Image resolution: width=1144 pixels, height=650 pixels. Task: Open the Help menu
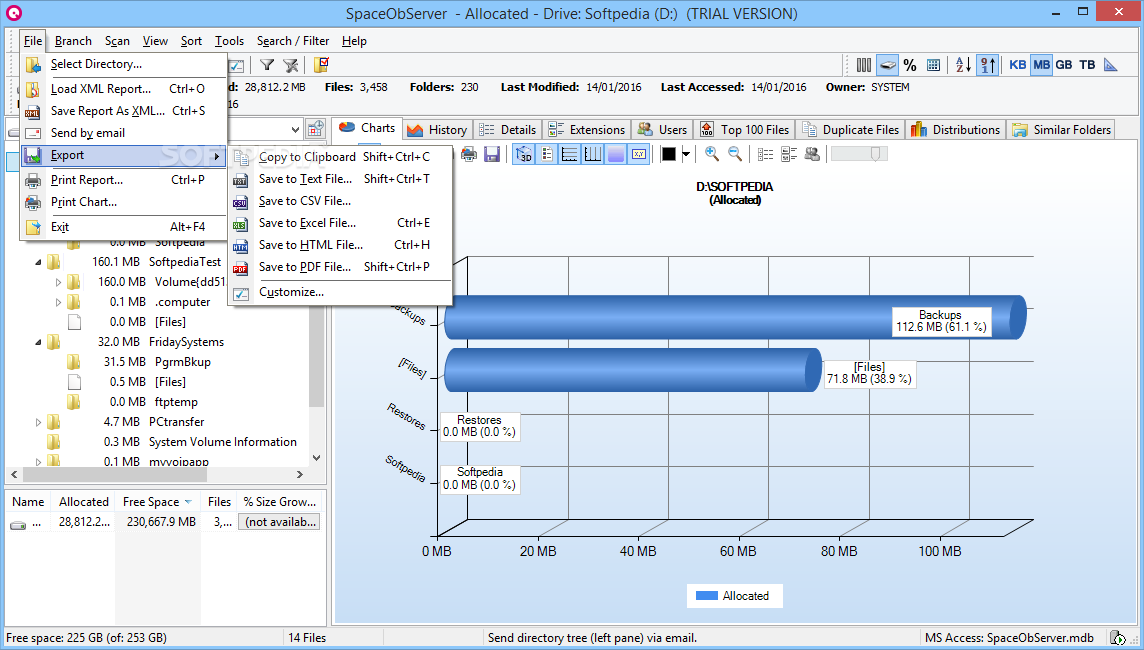click(x=354, y=41)
